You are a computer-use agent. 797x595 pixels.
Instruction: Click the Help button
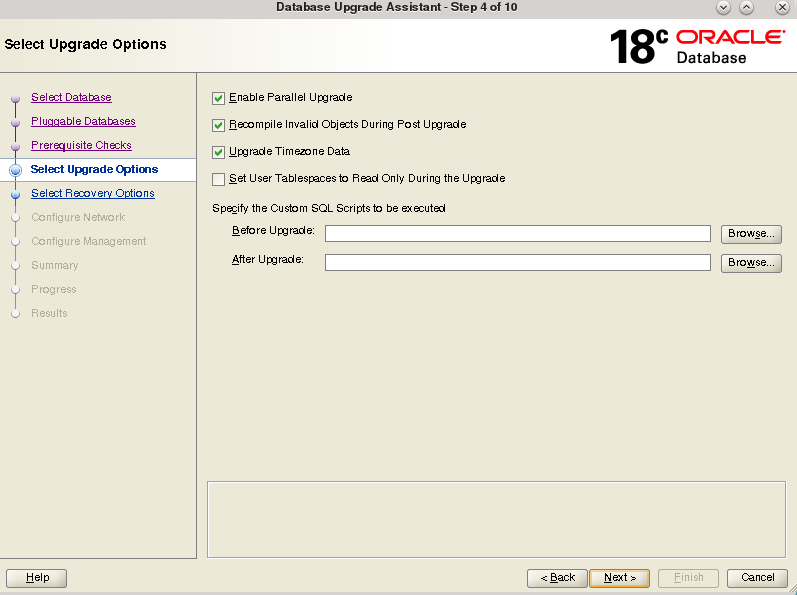(x=37, y=578)
